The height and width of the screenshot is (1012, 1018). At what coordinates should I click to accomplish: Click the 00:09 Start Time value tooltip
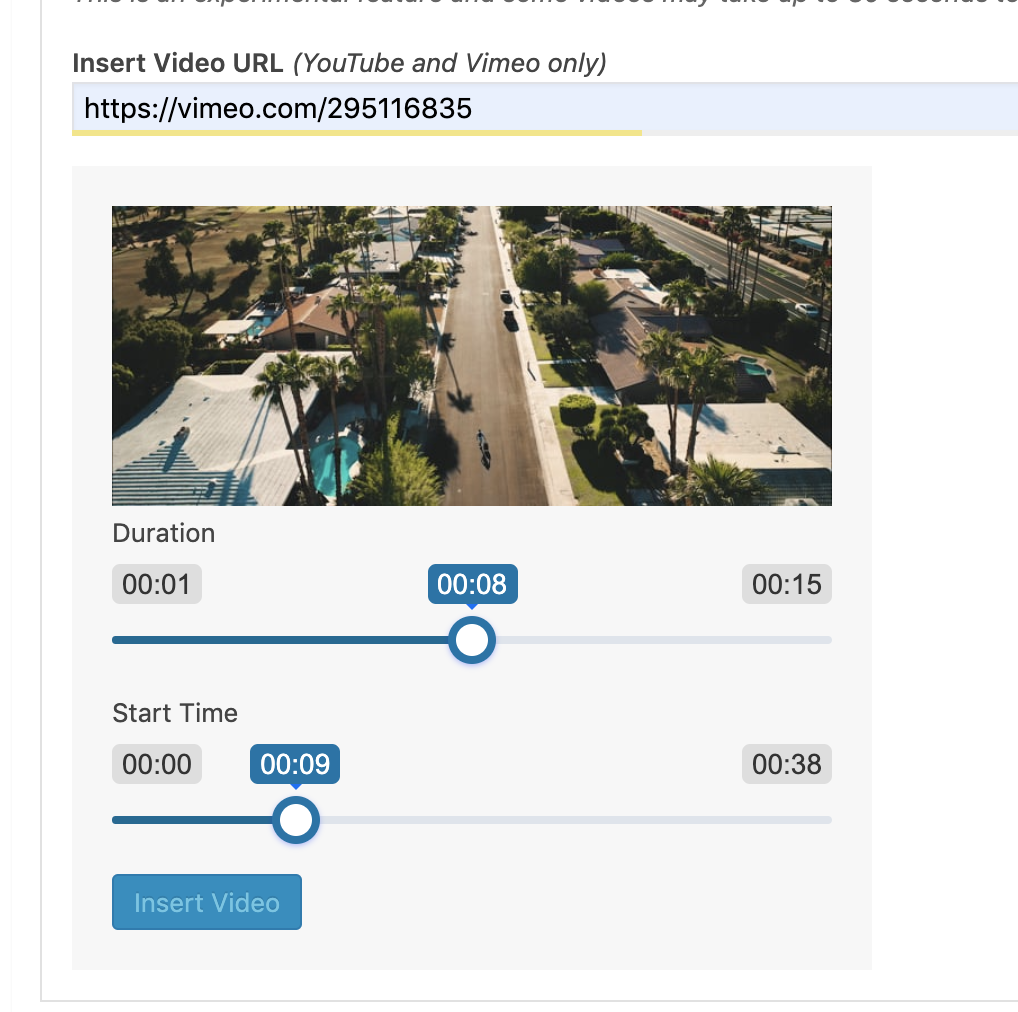[x=294, y=764]
